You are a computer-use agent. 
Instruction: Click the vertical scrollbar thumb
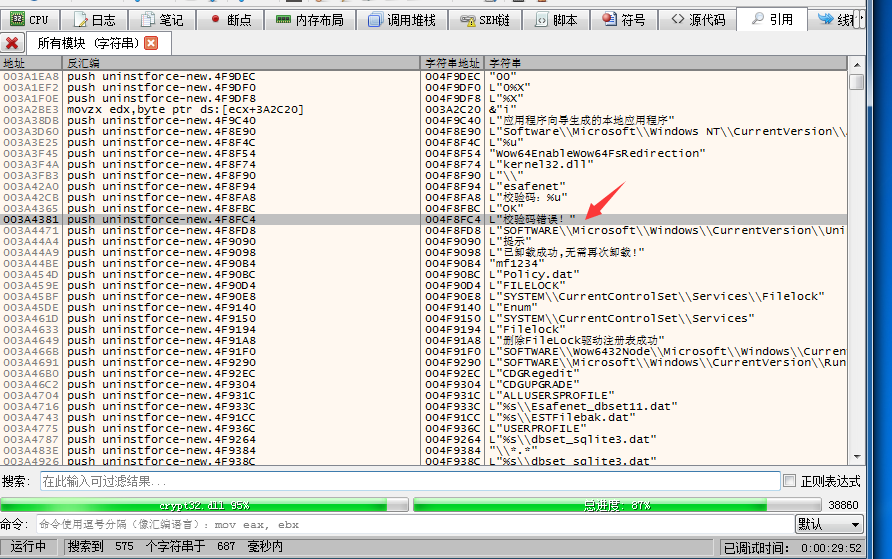tap(857, 82)
